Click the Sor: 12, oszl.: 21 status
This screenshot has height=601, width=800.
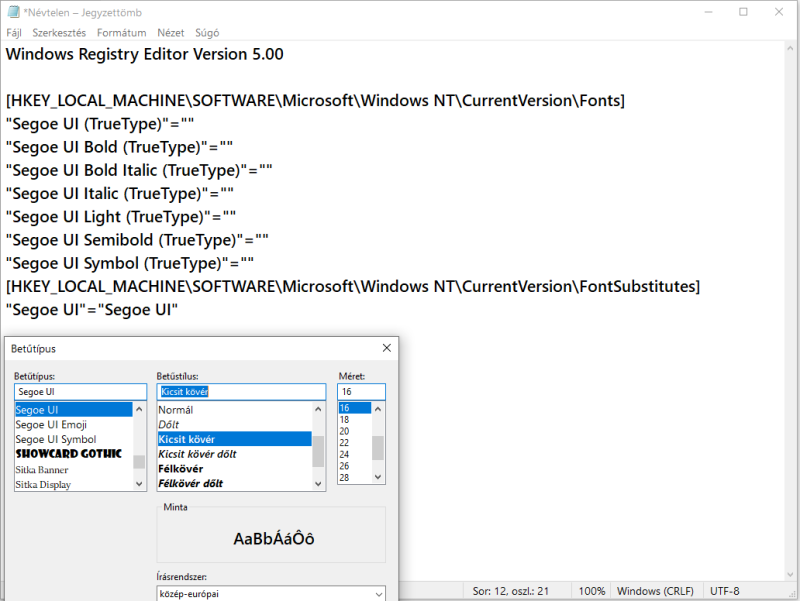(511, 591)
